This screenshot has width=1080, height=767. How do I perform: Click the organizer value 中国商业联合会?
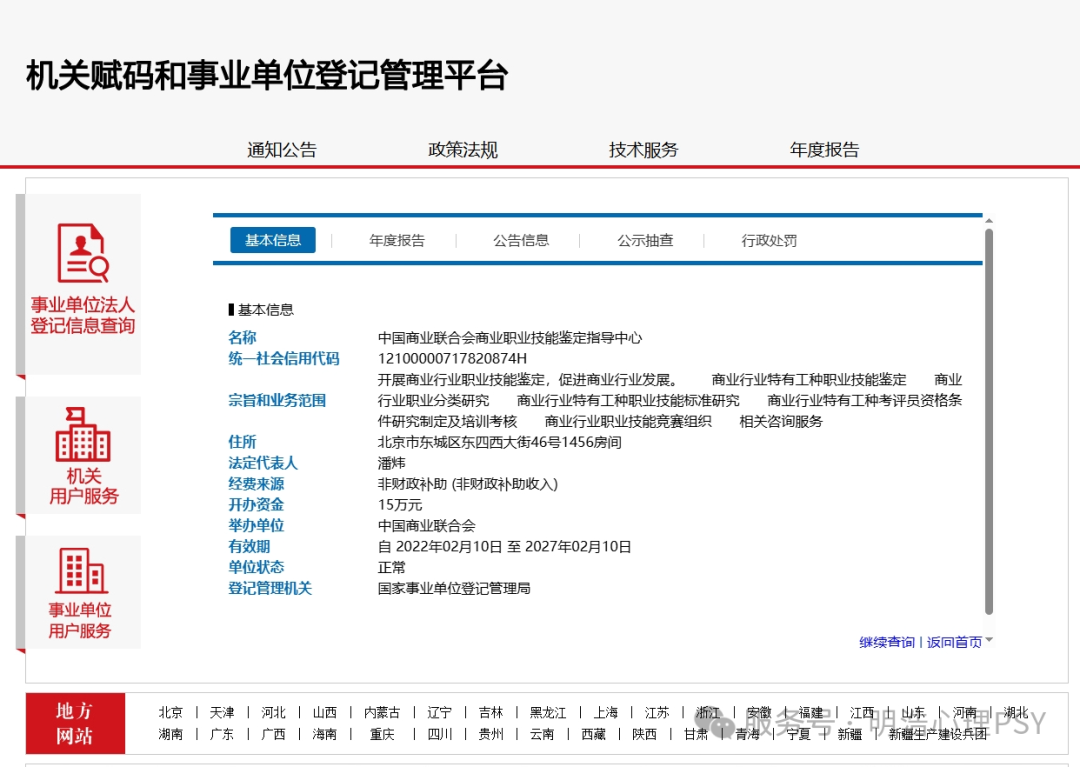tap(426, 526)
